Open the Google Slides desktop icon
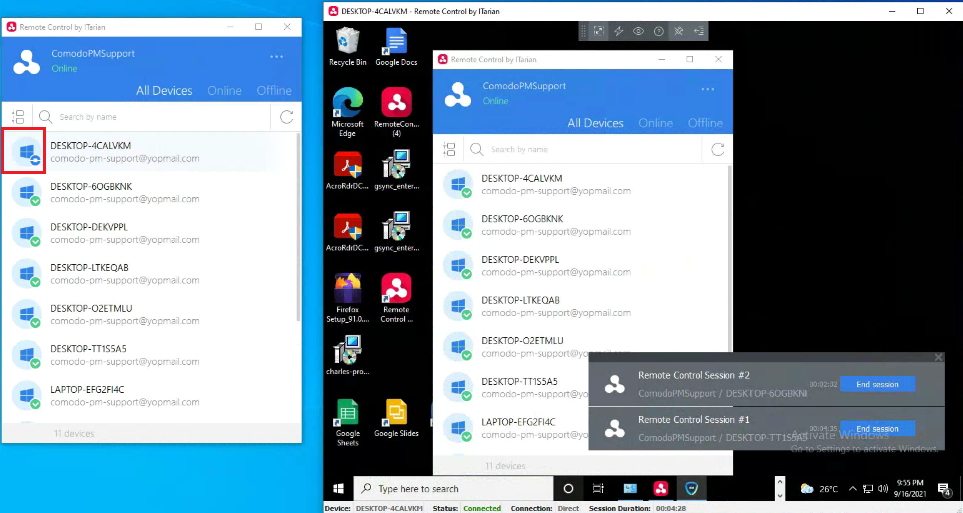 [396, 418]
